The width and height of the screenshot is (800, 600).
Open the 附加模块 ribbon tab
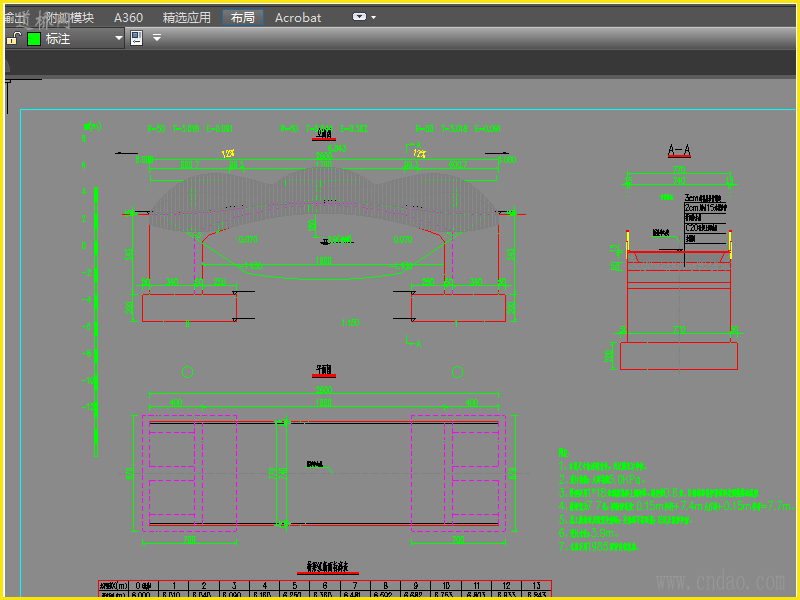point(70,17)
